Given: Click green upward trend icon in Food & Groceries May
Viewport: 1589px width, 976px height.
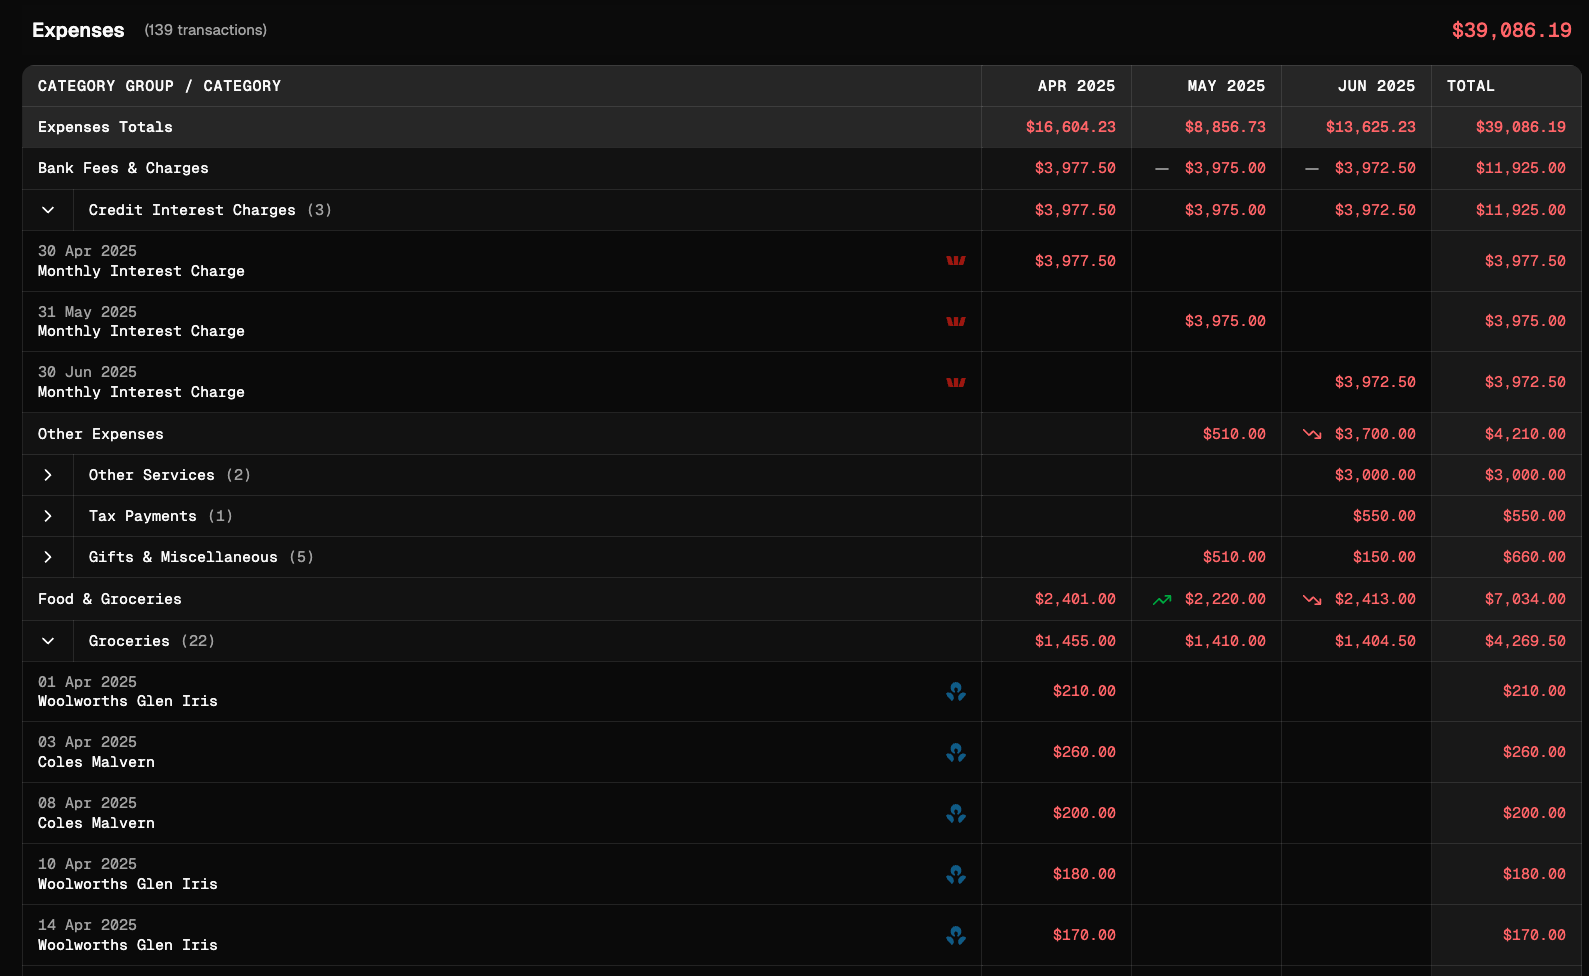Looking at the screenshot, I should click(x=1162, y=600).
